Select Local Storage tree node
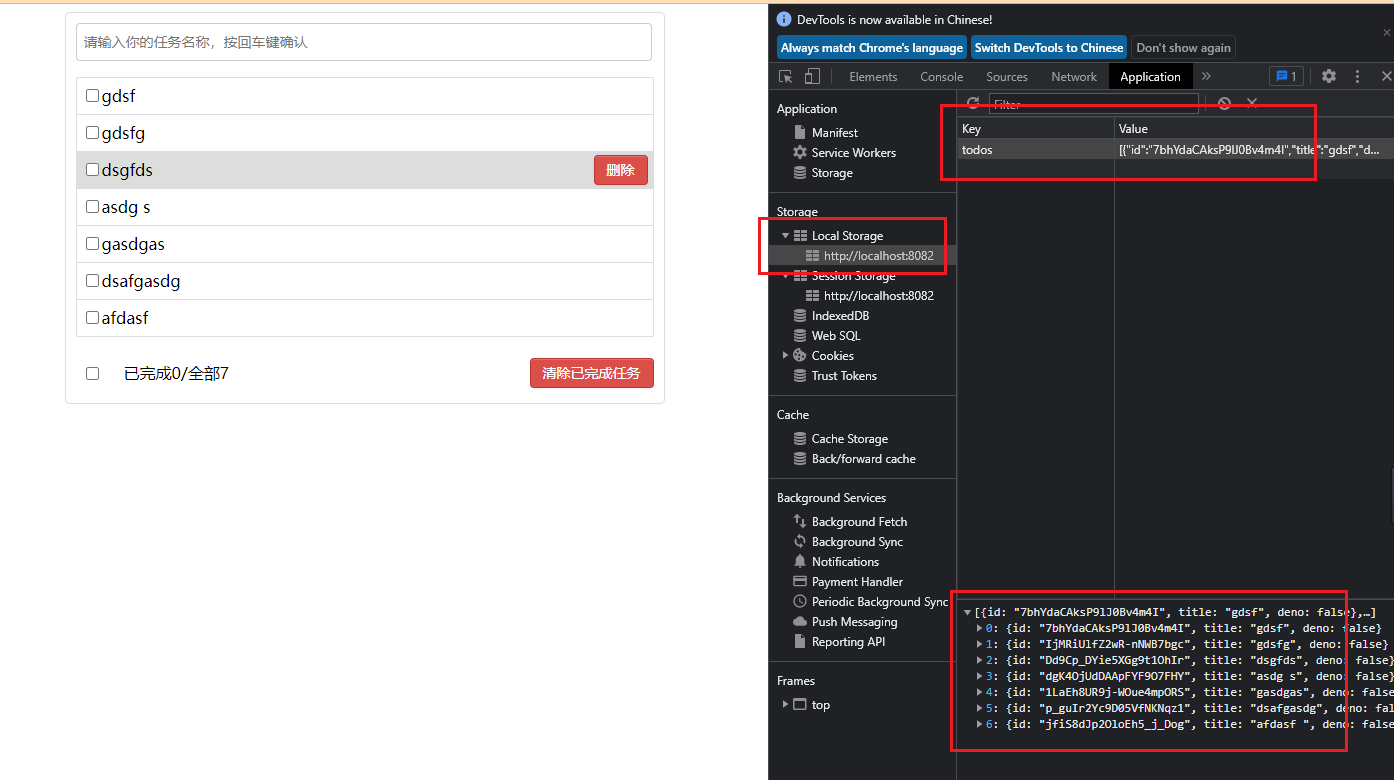The height and width of the screenshot is (780, 1394). (x=847, y=235)
